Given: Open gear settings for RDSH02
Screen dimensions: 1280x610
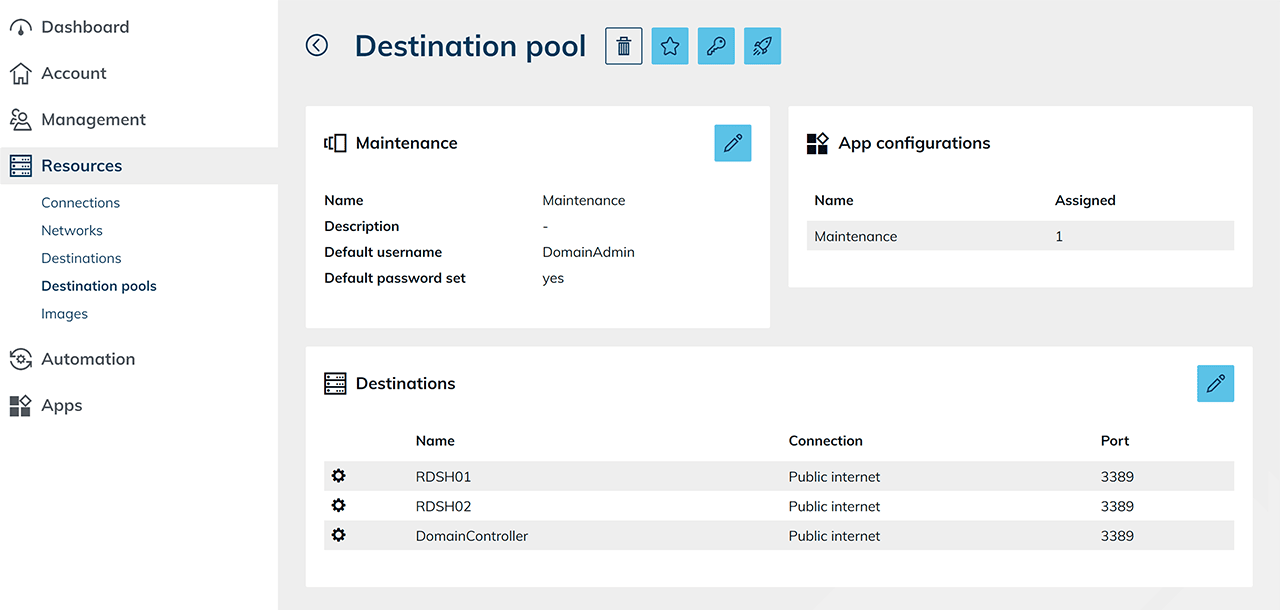Looking at the screenshot, I should pos(339,506).
